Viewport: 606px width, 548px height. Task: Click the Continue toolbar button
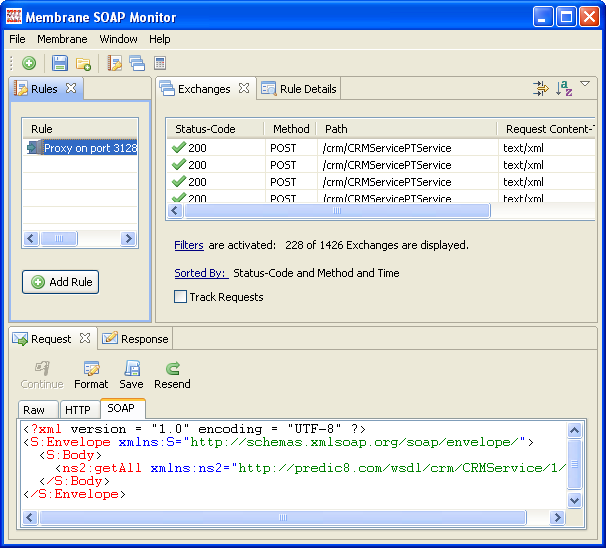pos(42,374)
